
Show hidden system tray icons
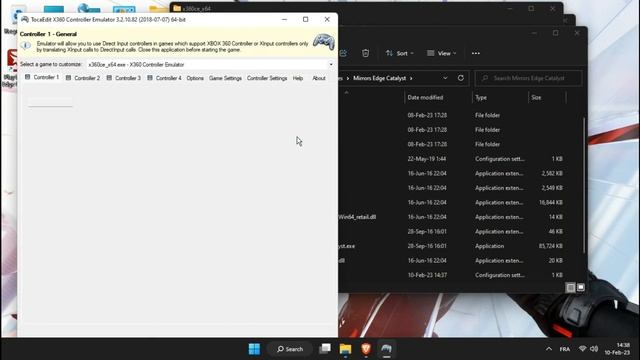click(549, 349)
